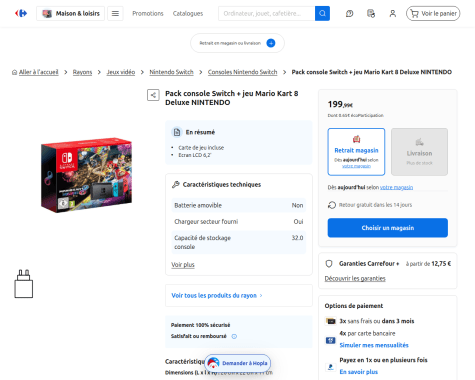475x380 pixels.
Task: Select the charger thumbnail image
Action: 24,284
